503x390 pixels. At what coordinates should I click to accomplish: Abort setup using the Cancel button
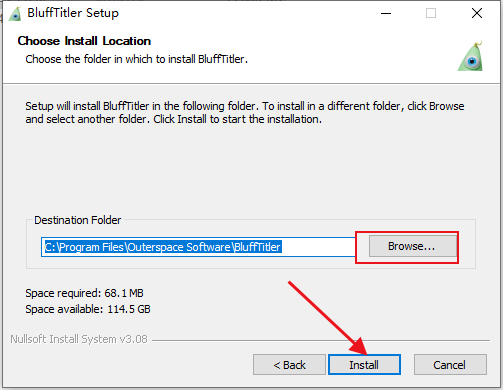(x=450, y=365)
